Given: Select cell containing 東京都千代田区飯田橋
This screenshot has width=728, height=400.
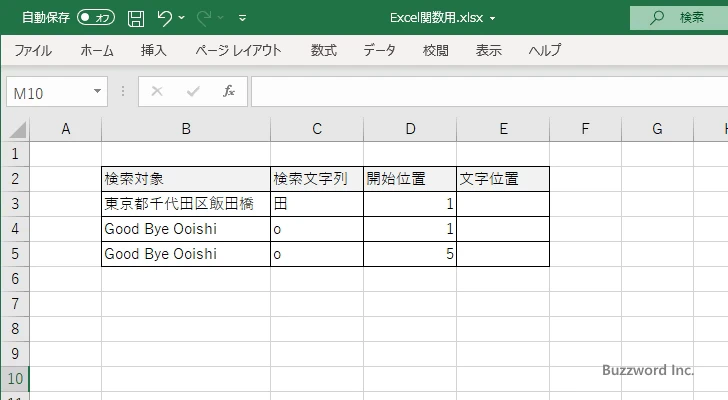Looking at the screenshot, I should 186,204.
